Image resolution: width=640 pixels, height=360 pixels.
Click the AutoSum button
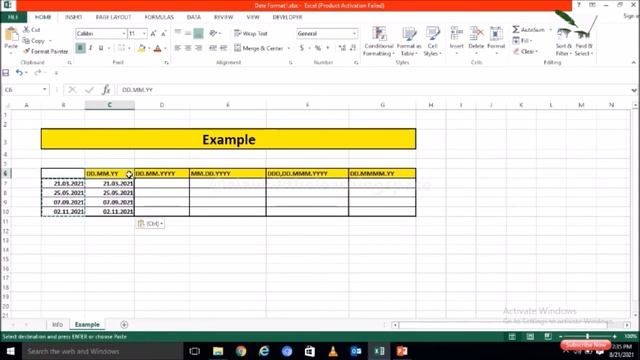pyautogui.click(x=529, y=29)
